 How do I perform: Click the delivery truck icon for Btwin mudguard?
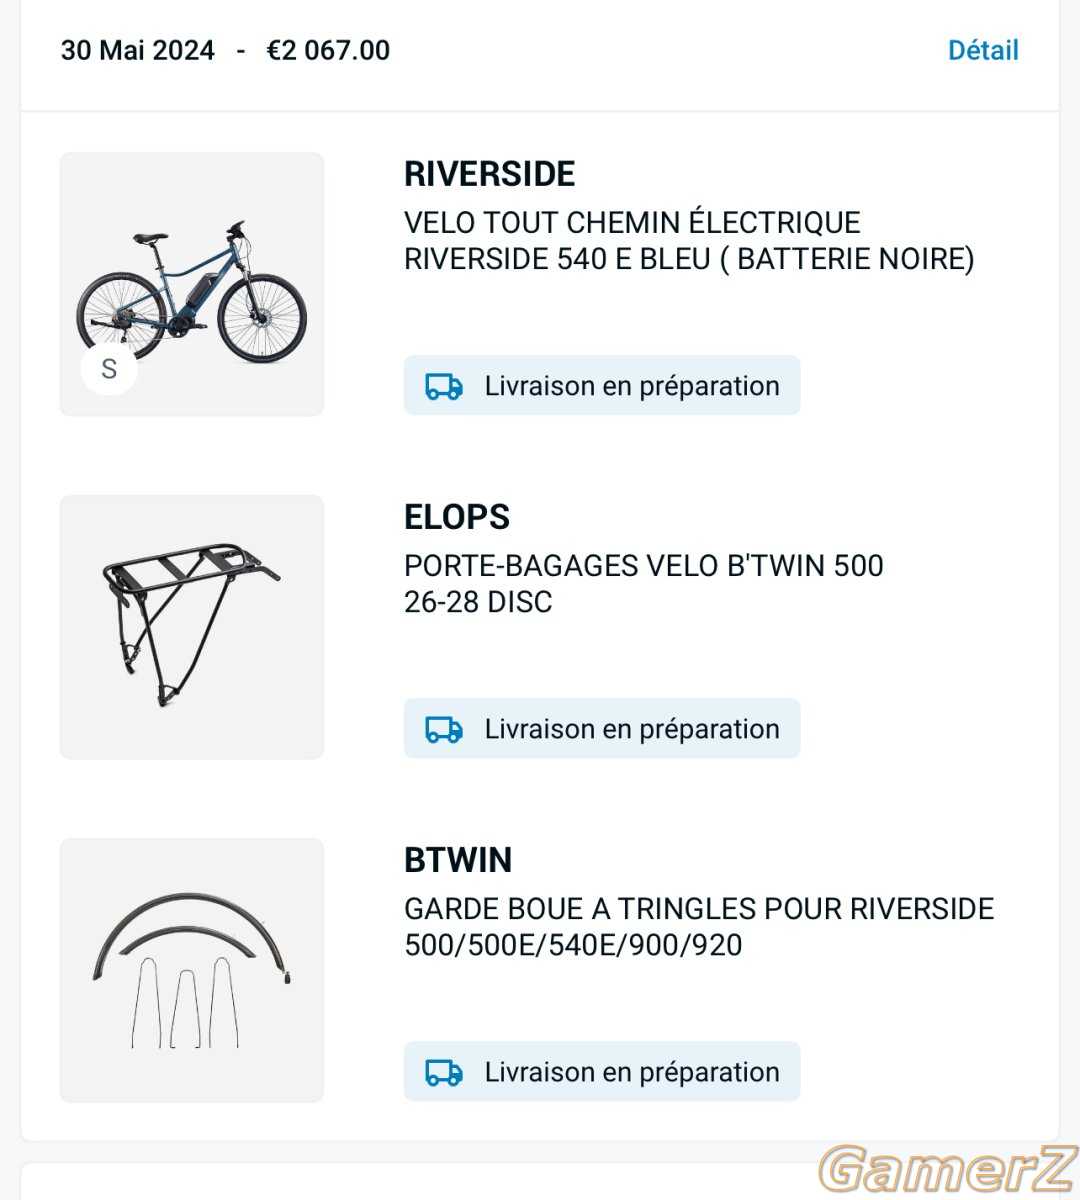444,1072
